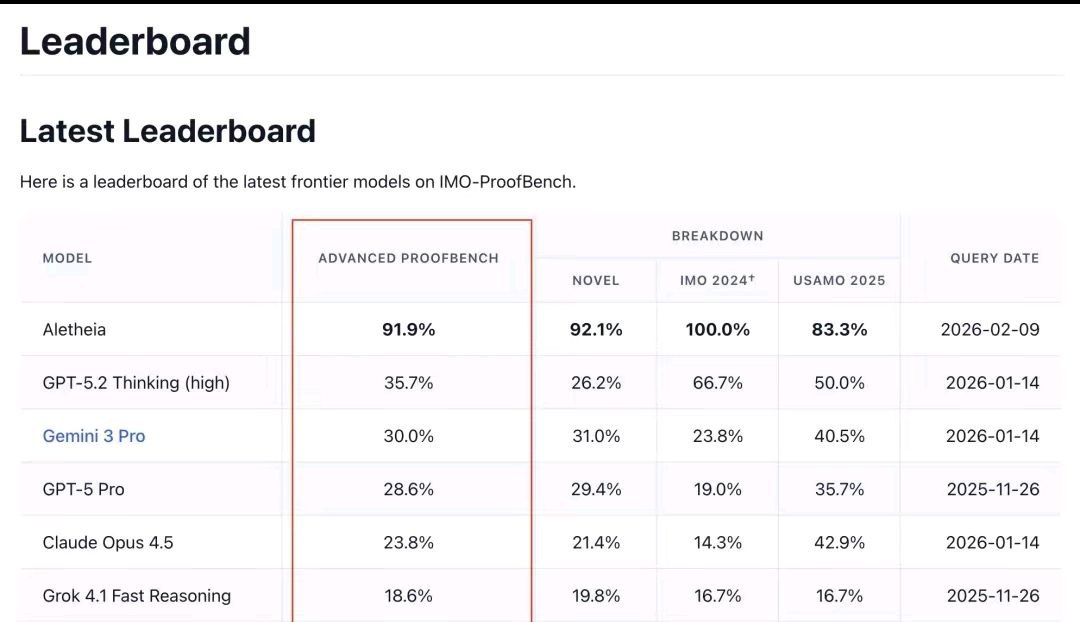
Task: Click the USAMO 2025 column header
Action: (x=839, y=281)
